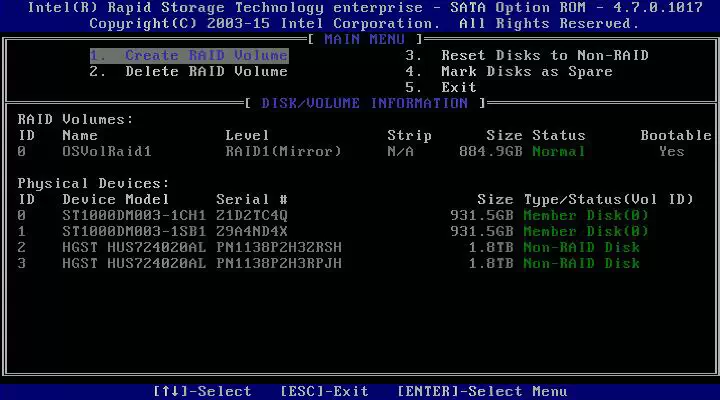Click the 884.9GB volume size

click(491, 151)
